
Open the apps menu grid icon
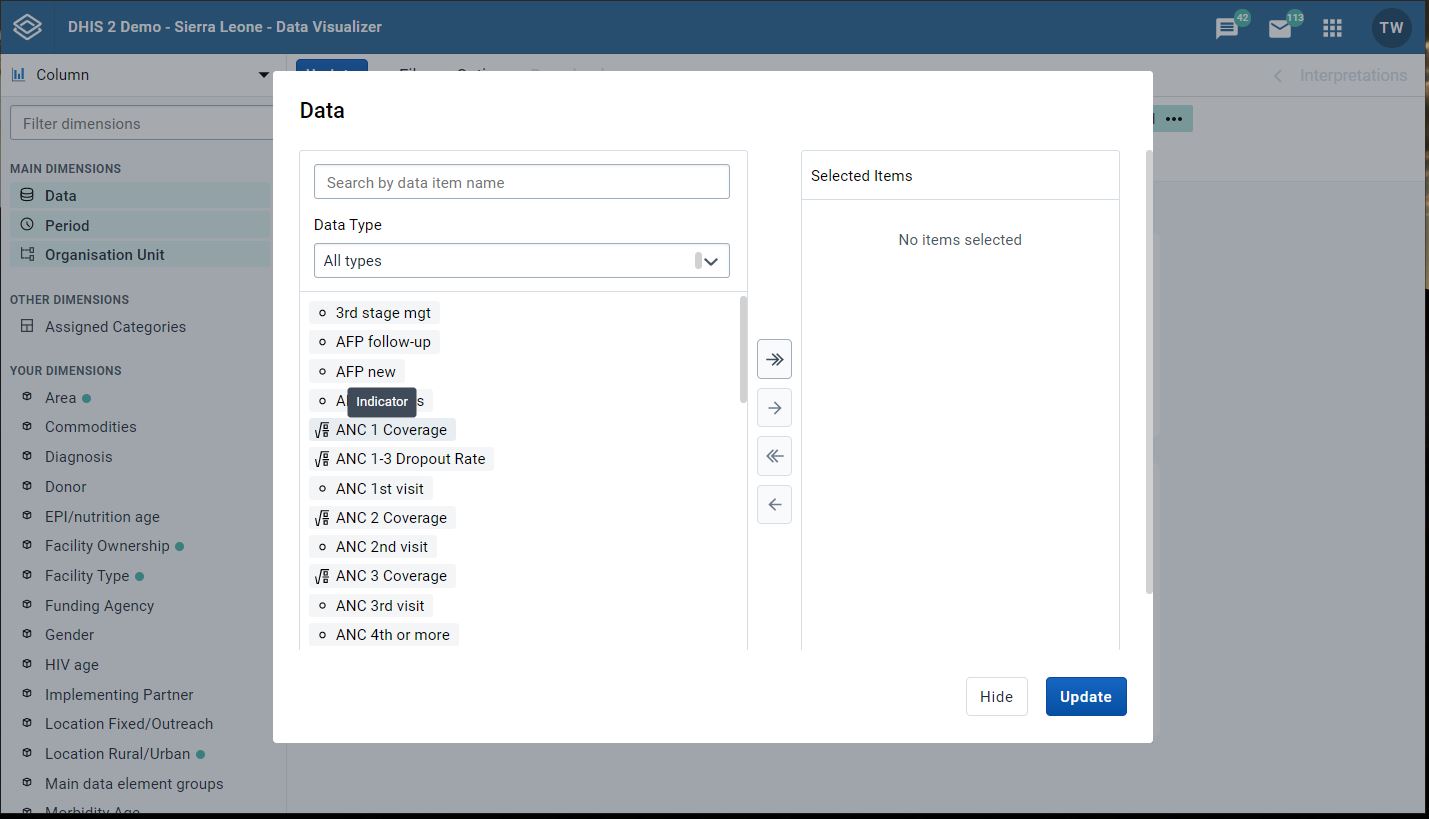(1333, 27)
